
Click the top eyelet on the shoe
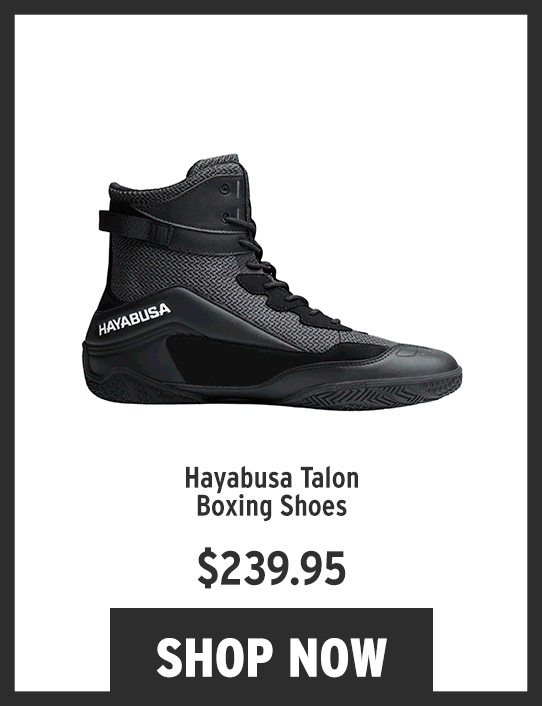(x=224, y=188)
